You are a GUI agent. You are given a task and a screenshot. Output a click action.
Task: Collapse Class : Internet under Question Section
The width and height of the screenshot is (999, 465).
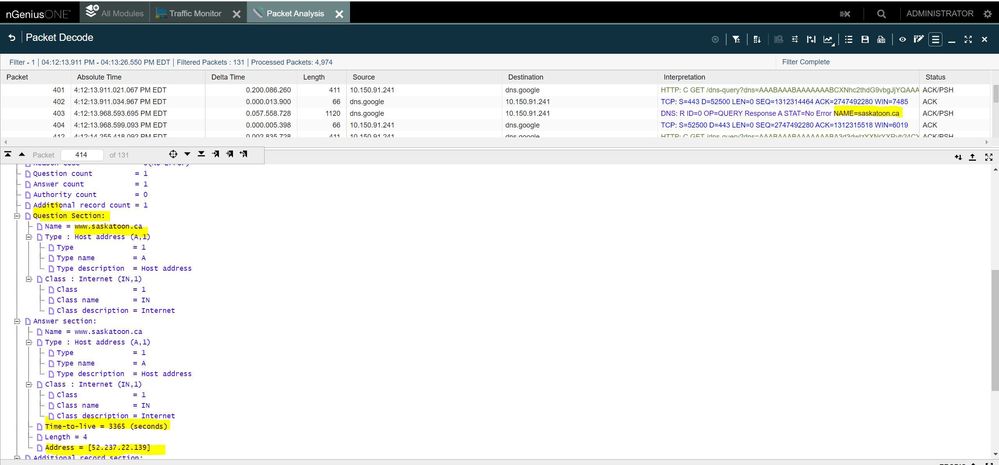point(29,279)
